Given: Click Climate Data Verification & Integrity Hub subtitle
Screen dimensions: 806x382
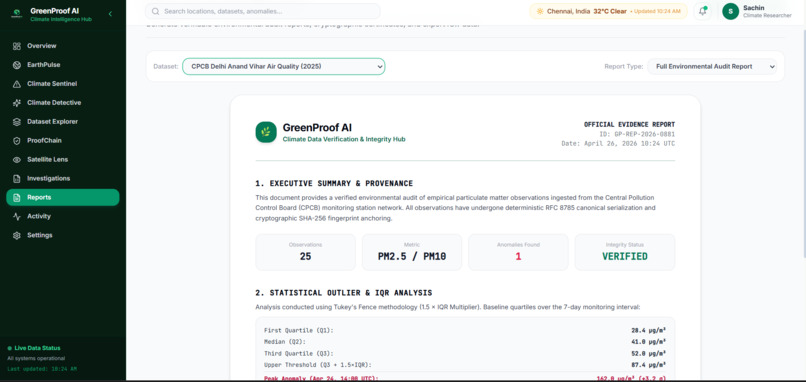Looking at the screenshot, I should pyautogui.click(x=344, y=139).
